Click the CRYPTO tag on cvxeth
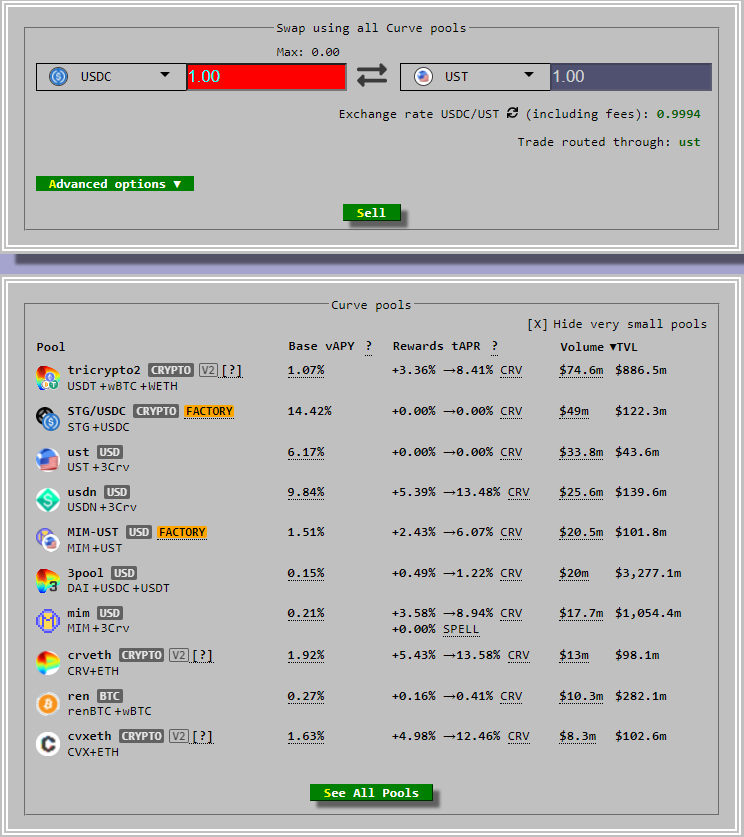The height and width of the screenshot is (837, 744). pos(141,737)
